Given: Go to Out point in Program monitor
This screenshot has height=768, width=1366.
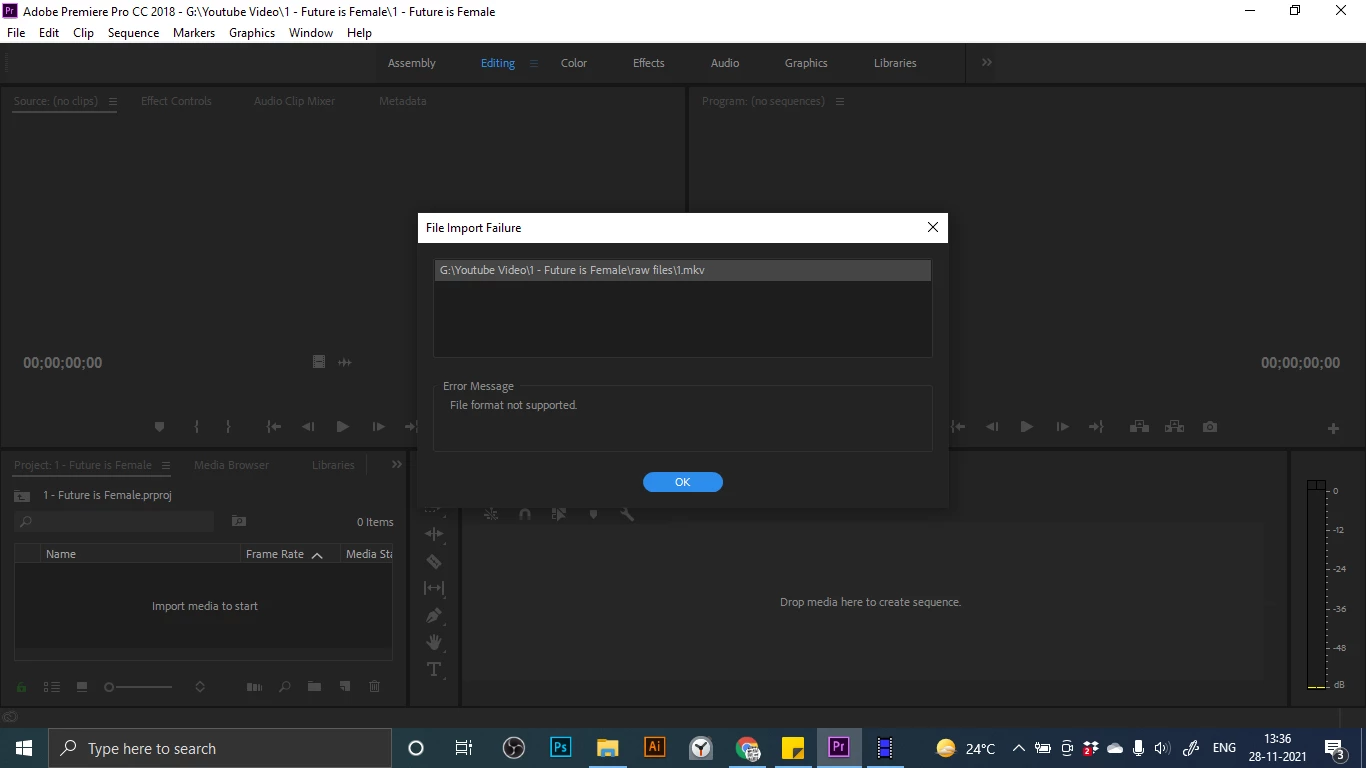Looking at the screenshot, I should coord(1096,427).
